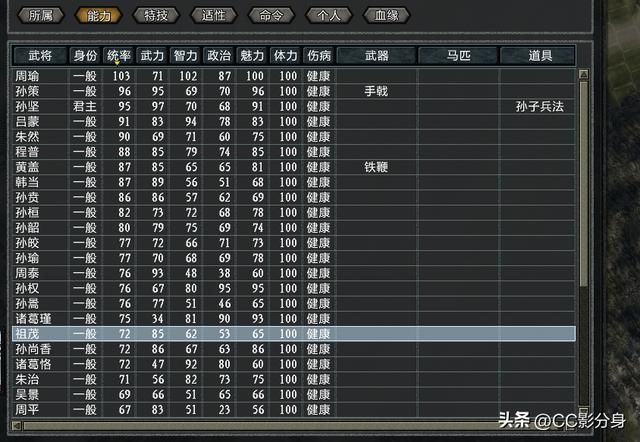This screenshot has width=640, height=442.
Task: Click the vertical scrollbar thumb
Action: [x=584, y=184]
